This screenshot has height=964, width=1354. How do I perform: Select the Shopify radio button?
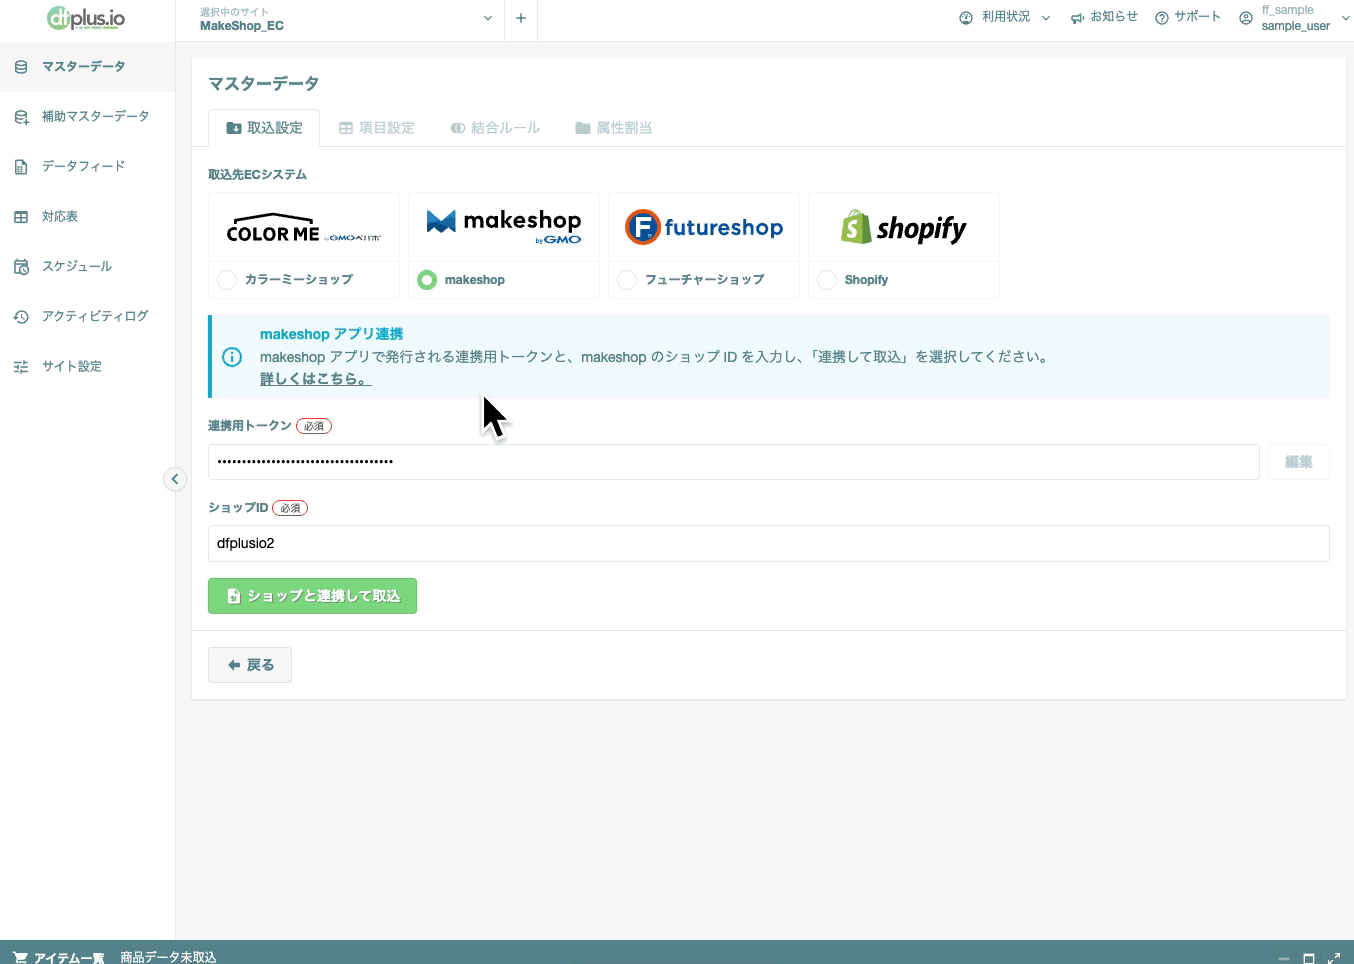pyautogui.click(x=827, y=280)
